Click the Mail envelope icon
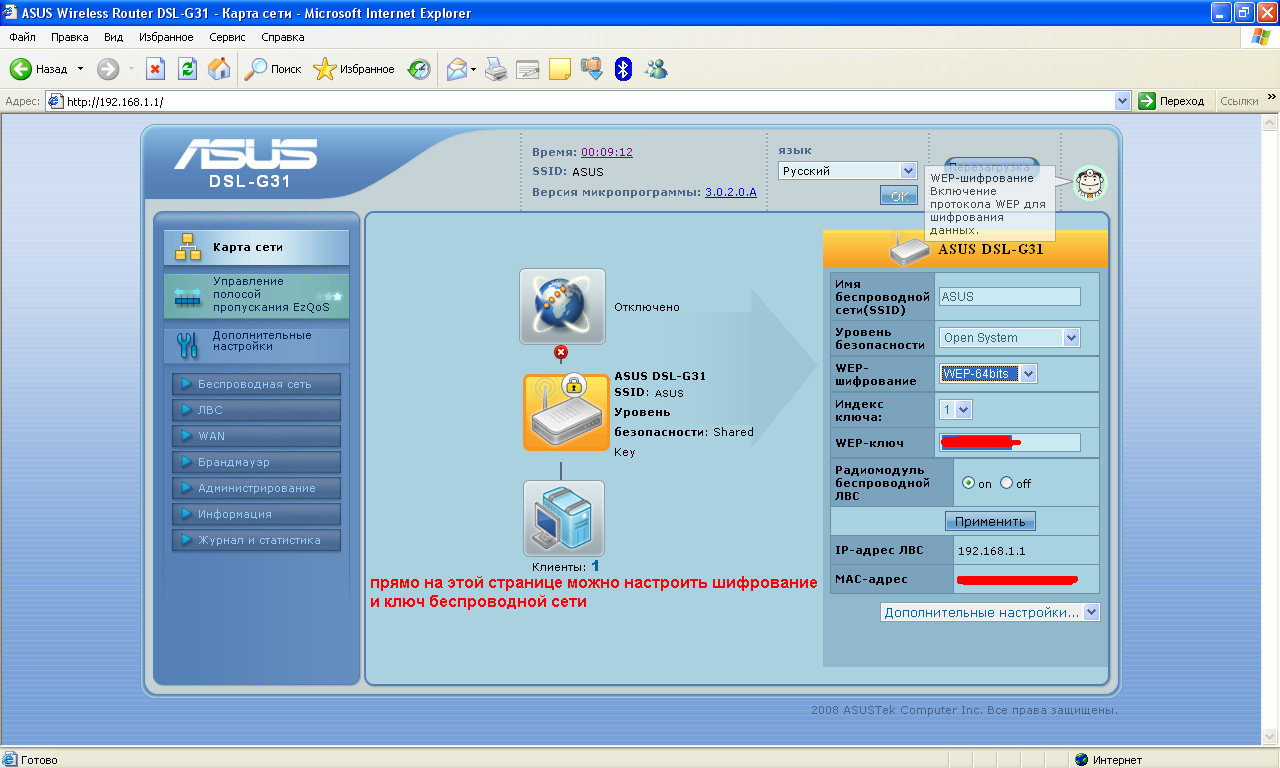This screenshot has width=1280, height=768. pyautogui.click(x=457, y=69)
